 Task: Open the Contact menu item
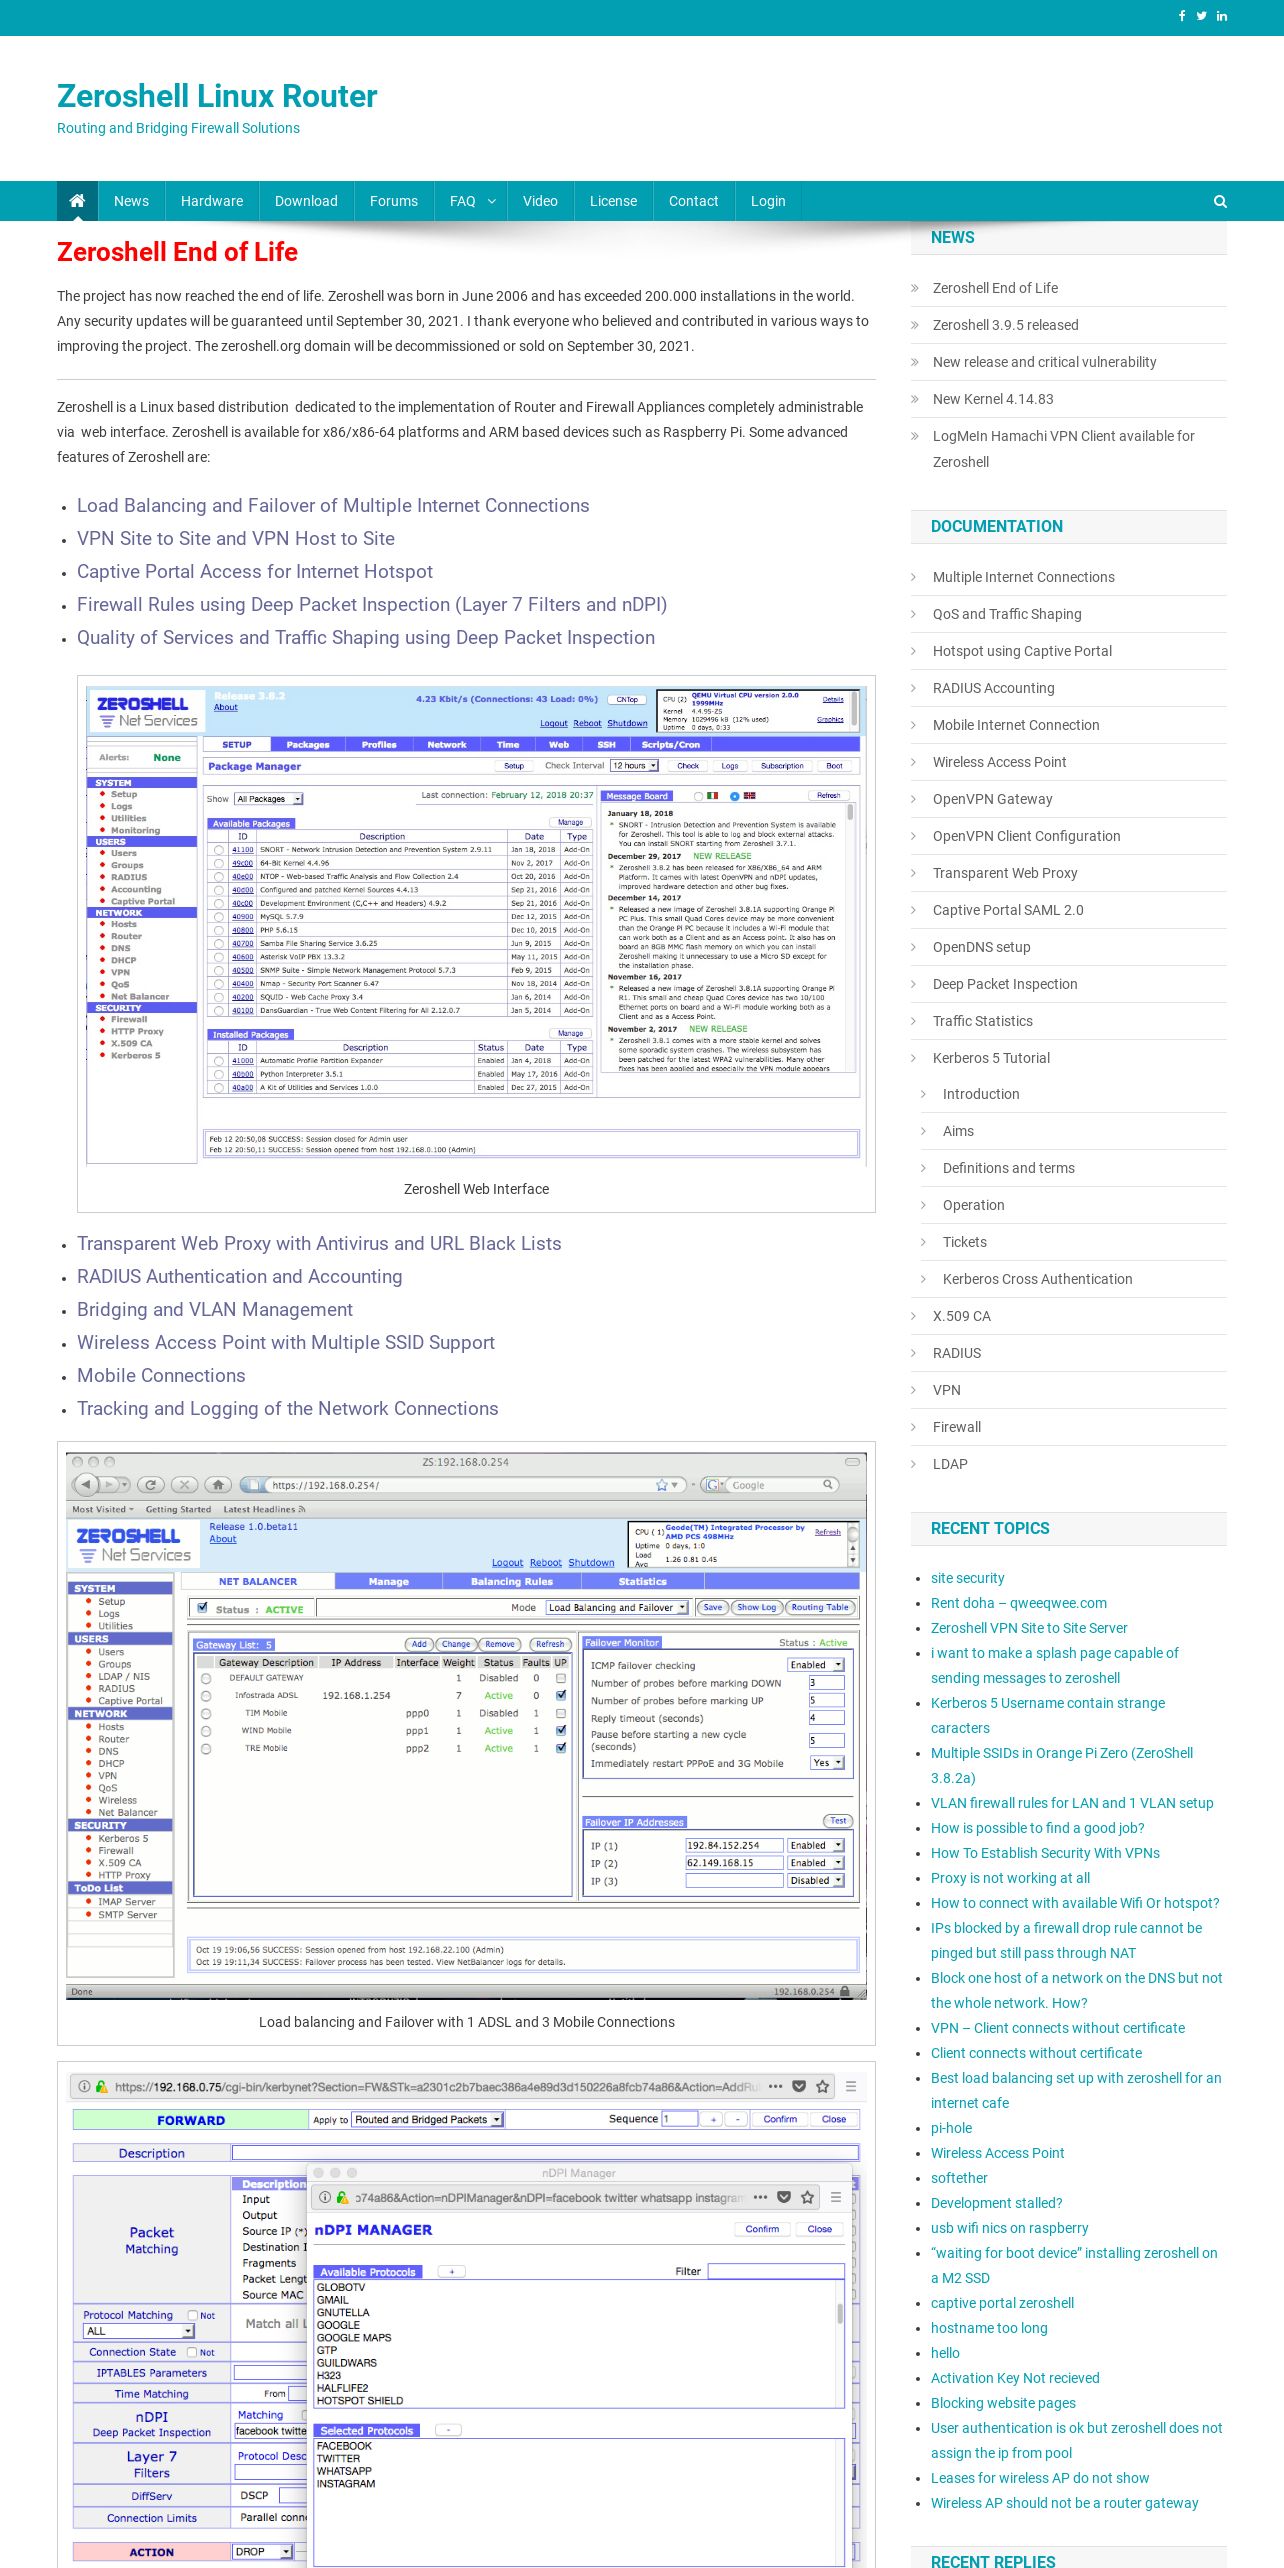(693, 201)
